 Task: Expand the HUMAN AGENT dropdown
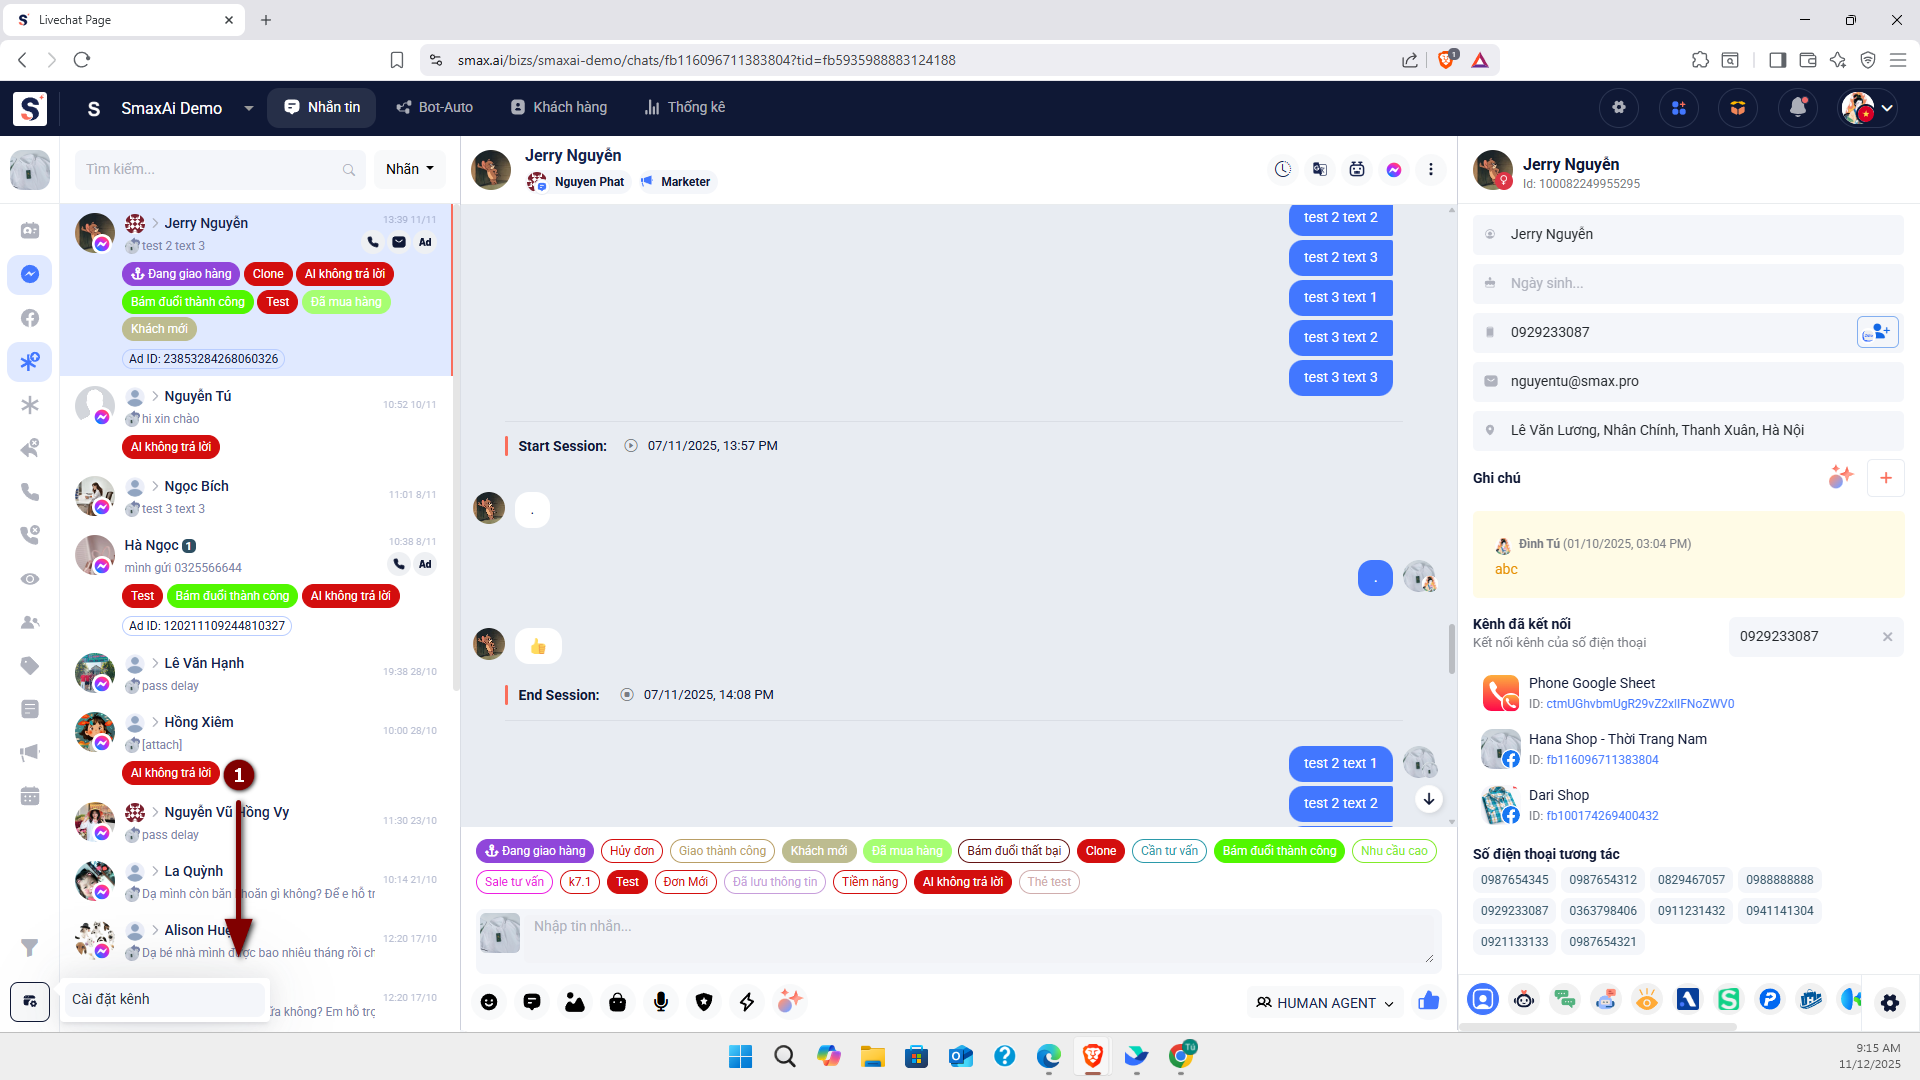click(1325, 1003)
